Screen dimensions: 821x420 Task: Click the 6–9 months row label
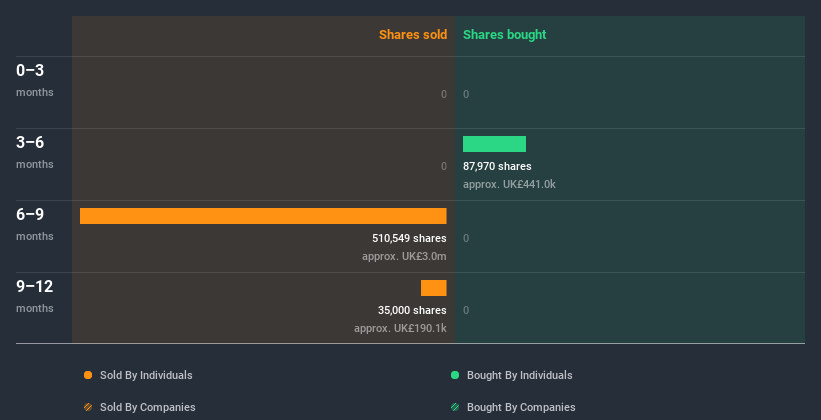coord(35,224)
